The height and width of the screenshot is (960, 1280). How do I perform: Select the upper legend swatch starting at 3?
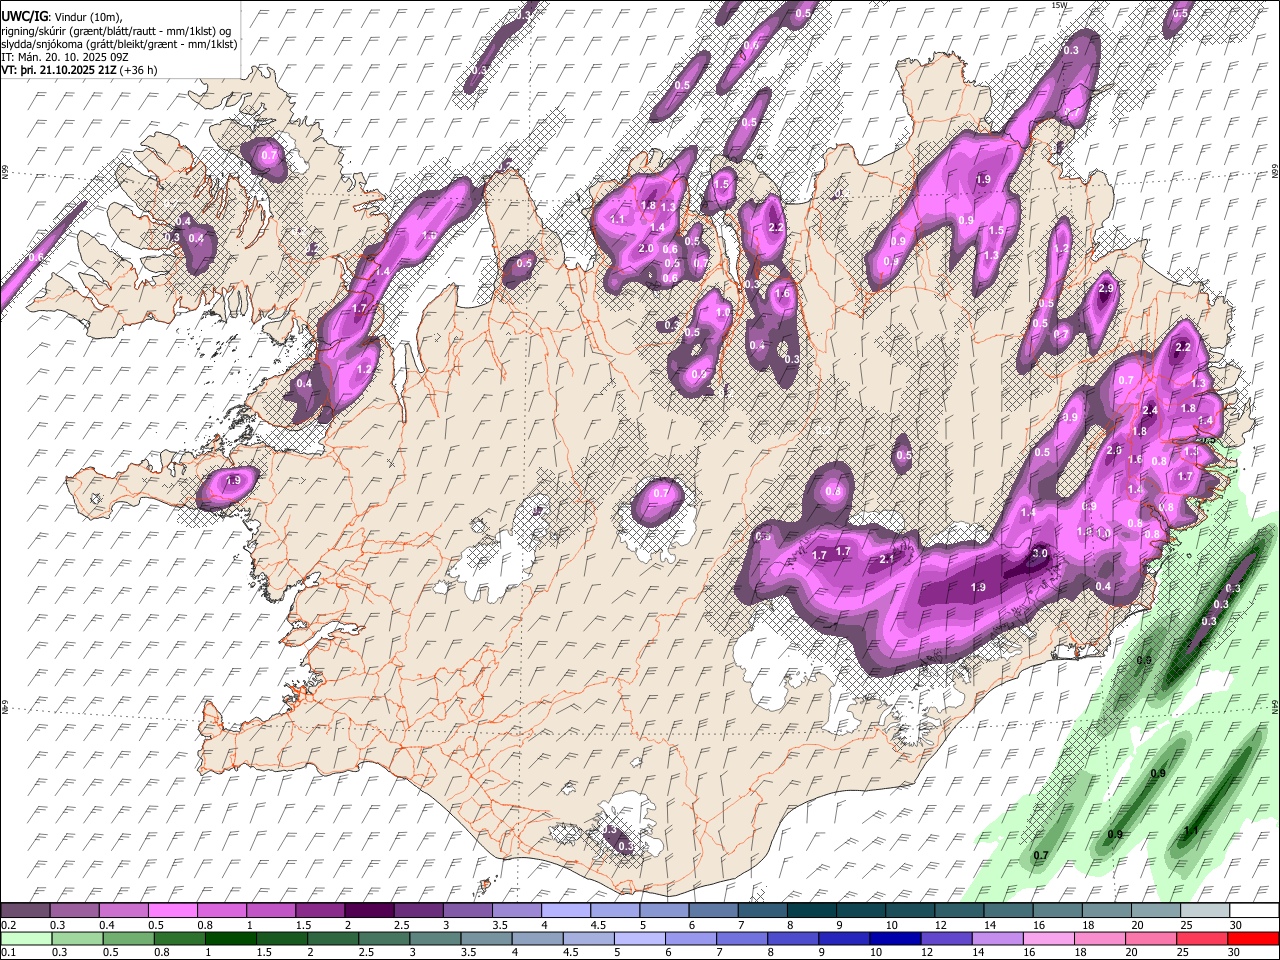(x=467, y=910)
